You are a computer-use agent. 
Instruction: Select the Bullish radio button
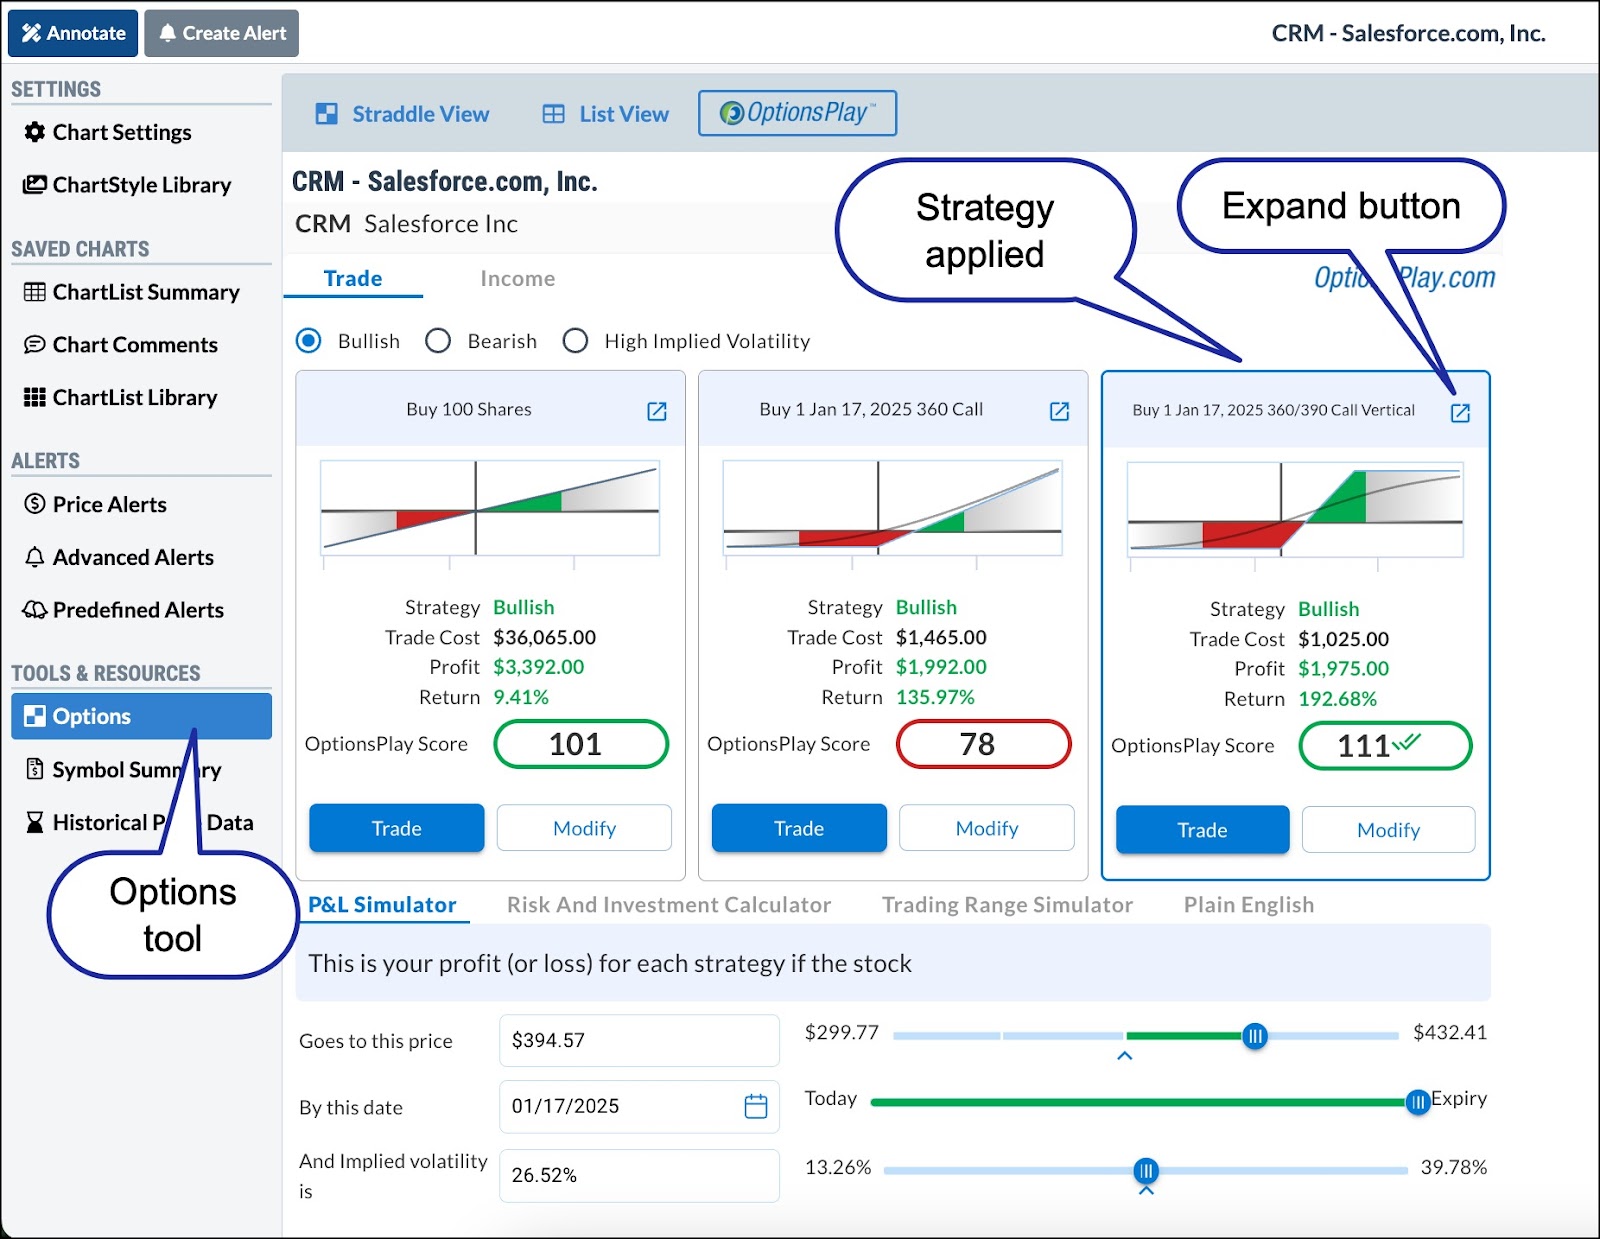[x=309, y=341]
